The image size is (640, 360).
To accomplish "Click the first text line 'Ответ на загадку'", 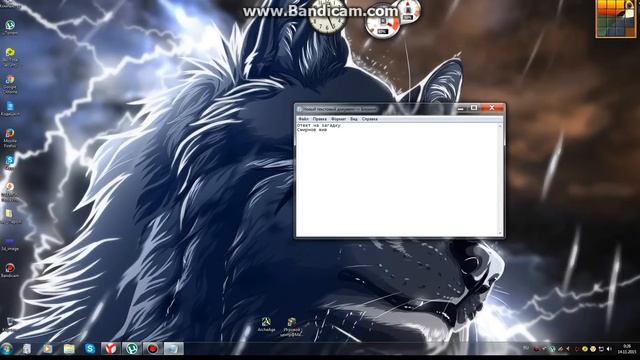I will coord(318,125).
